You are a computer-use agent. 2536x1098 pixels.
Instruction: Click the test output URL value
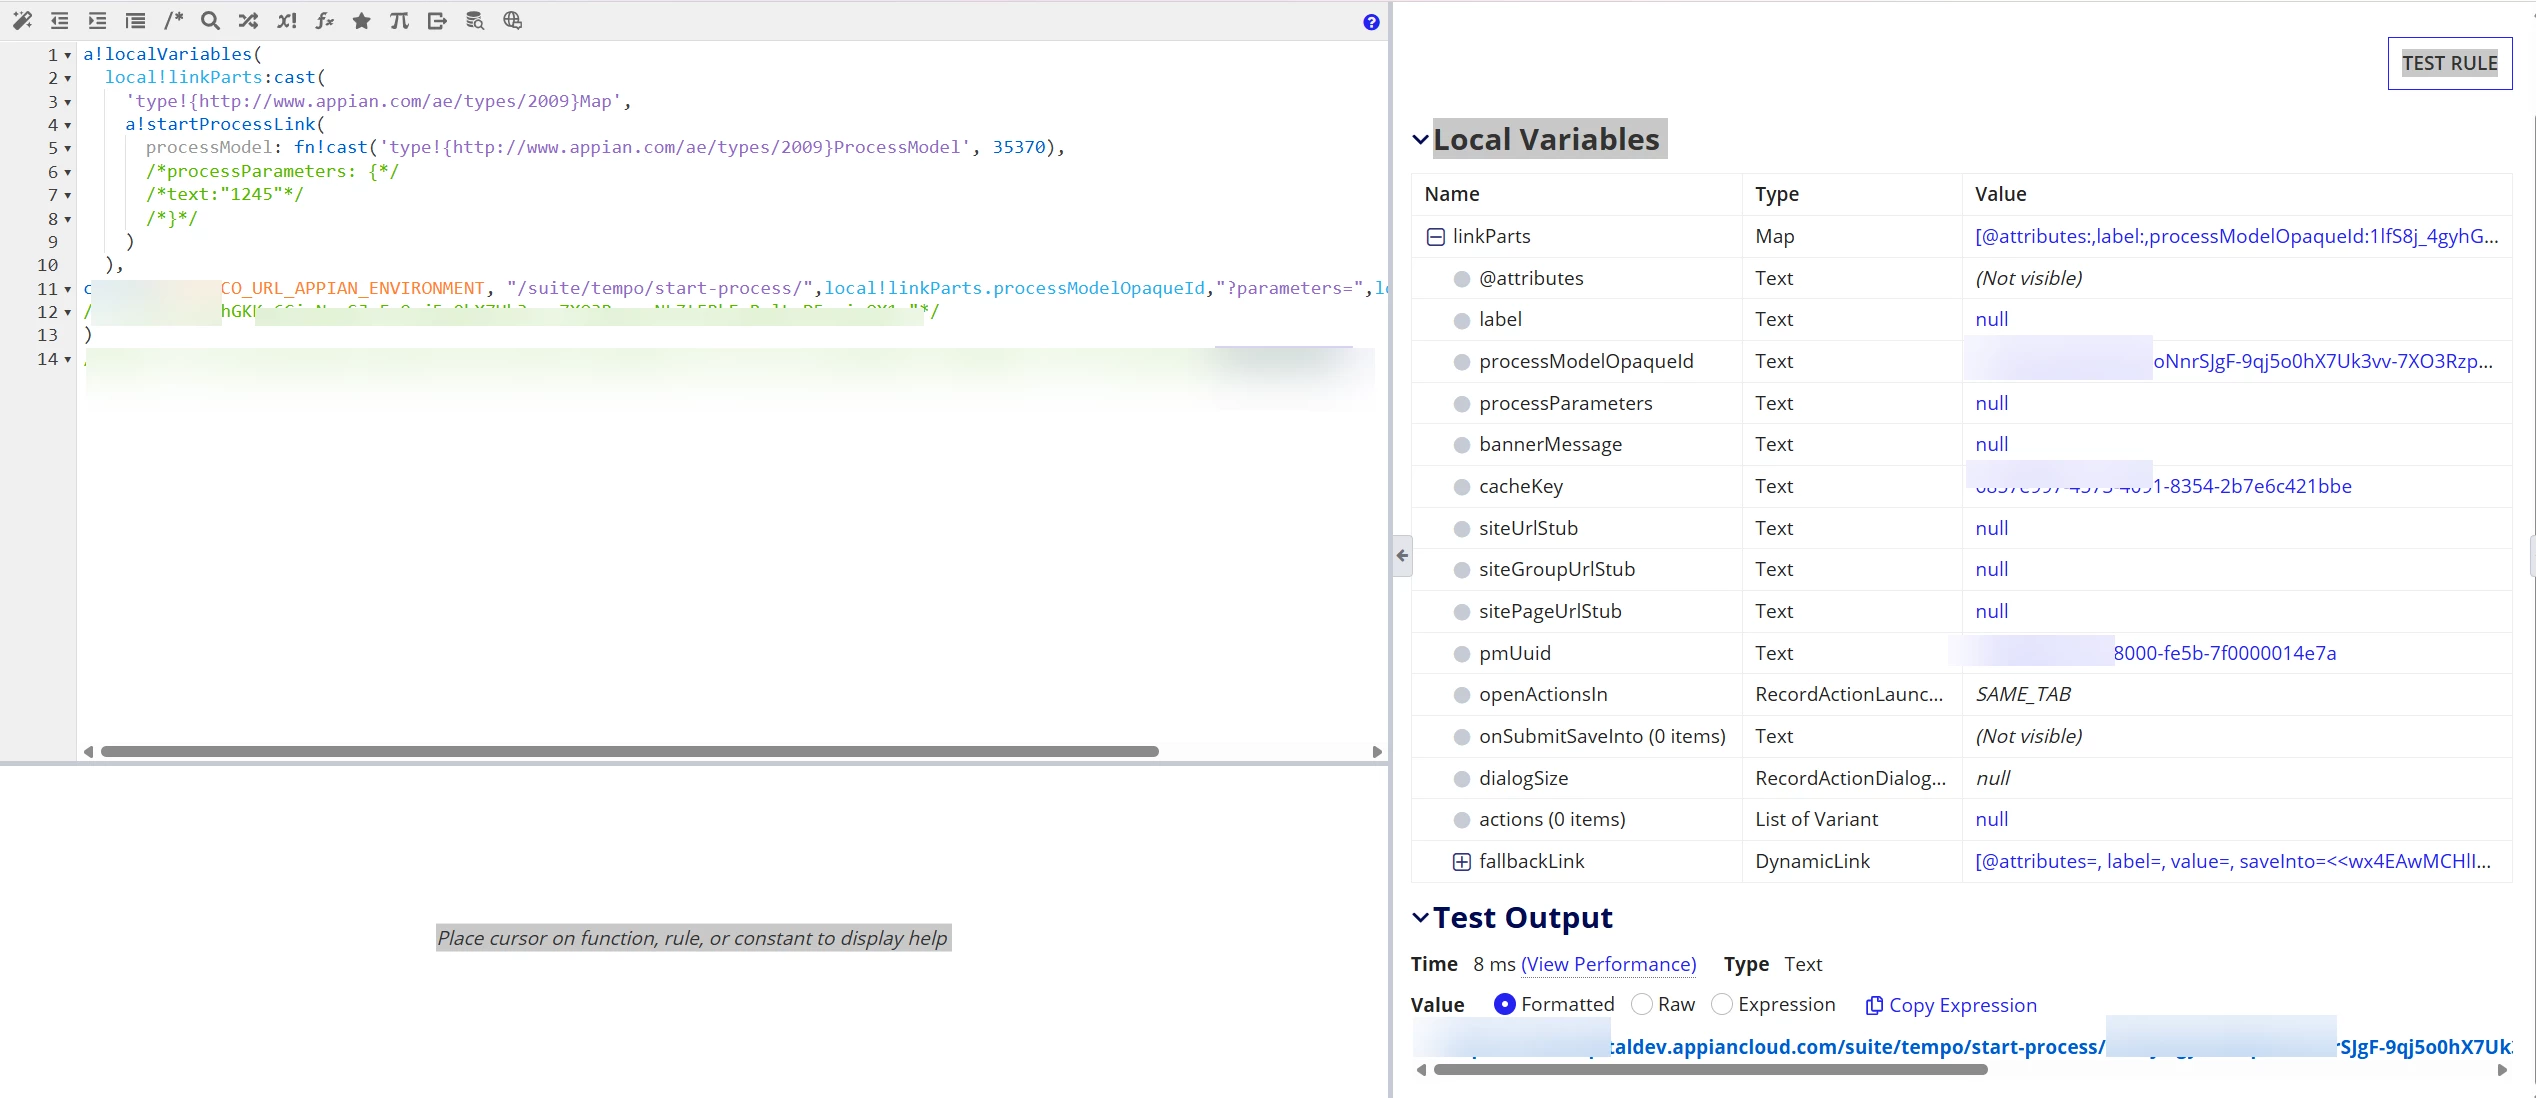(x=1962, y=1046)
